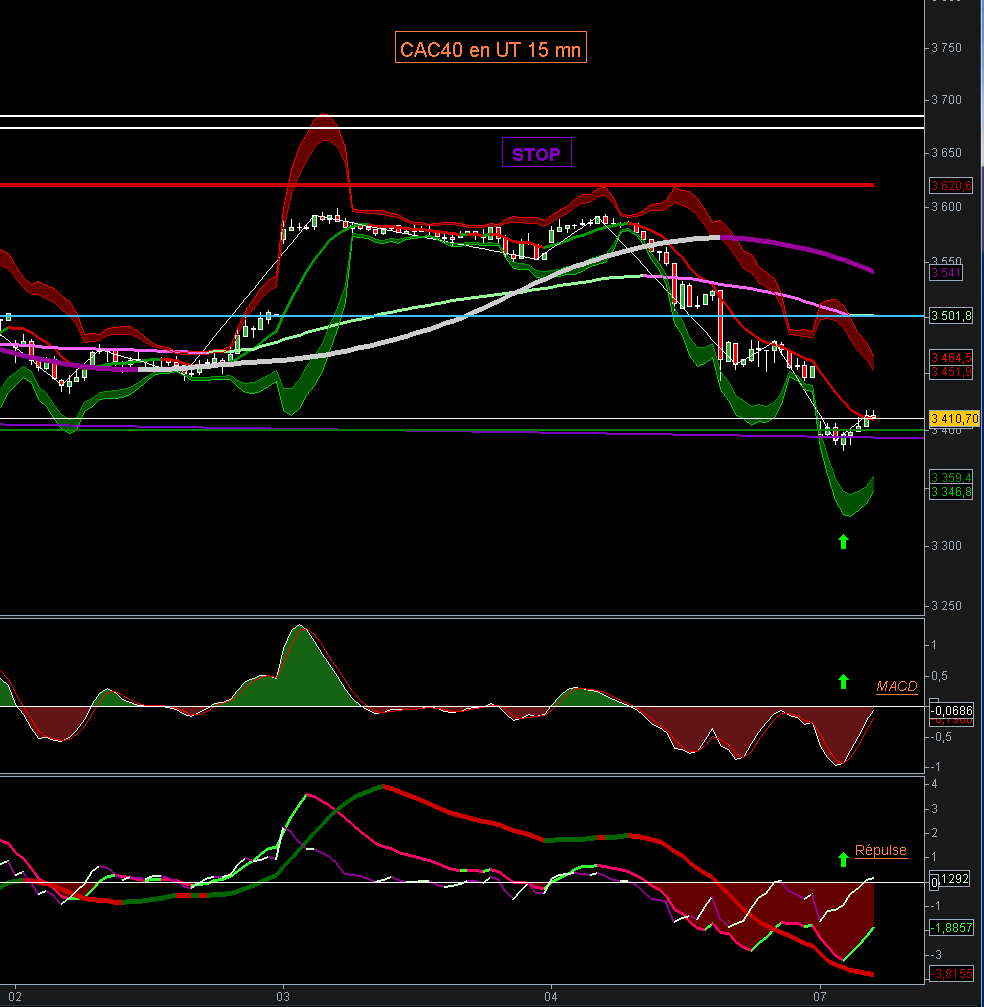Click the red 3 620,6 price tag

951,186
